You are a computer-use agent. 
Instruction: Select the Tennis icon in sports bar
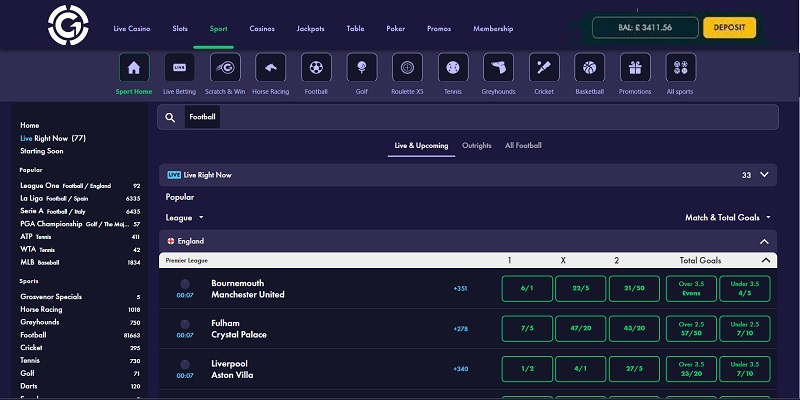point(453,67)
